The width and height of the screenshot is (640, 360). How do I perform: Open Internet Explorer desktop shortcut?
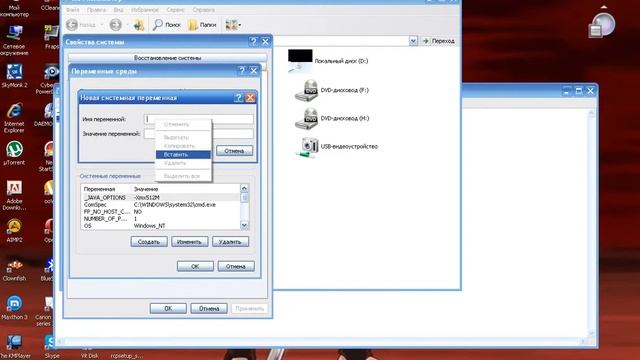(14, 118)
